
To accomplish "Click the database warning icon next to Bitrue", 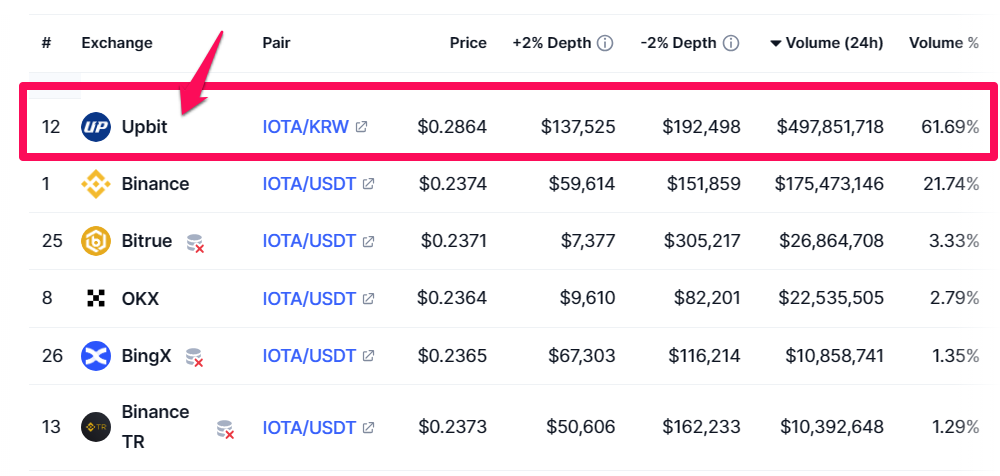I will click(x=195, y=242).
